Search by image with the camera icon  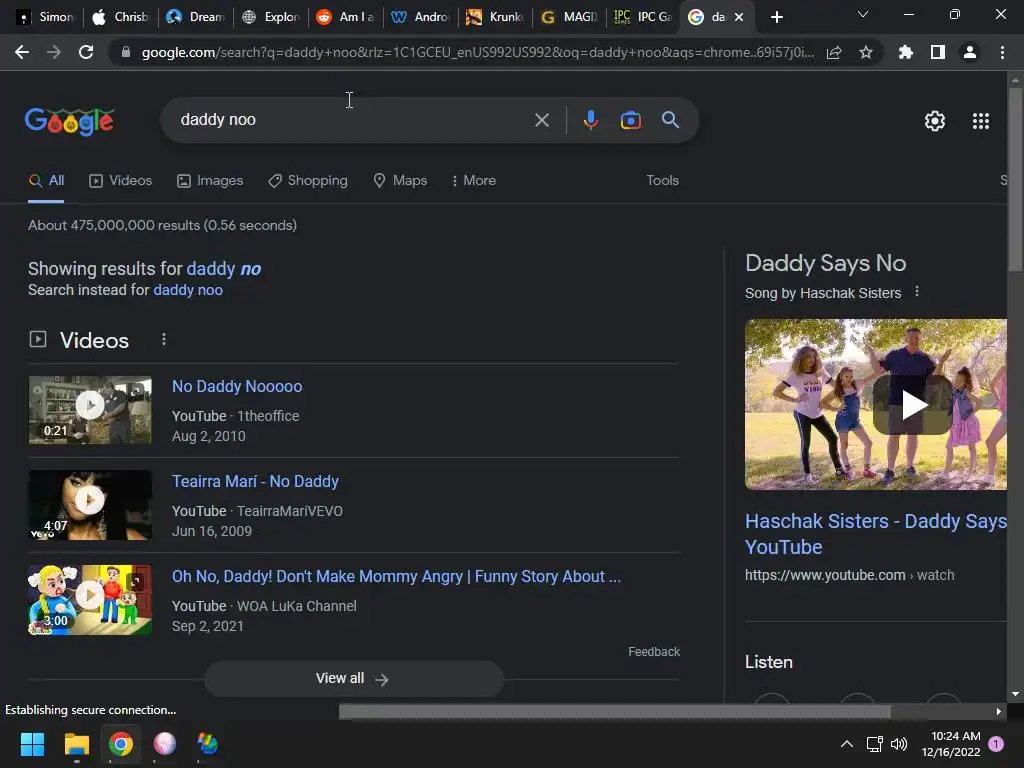(x=630, y=120)
